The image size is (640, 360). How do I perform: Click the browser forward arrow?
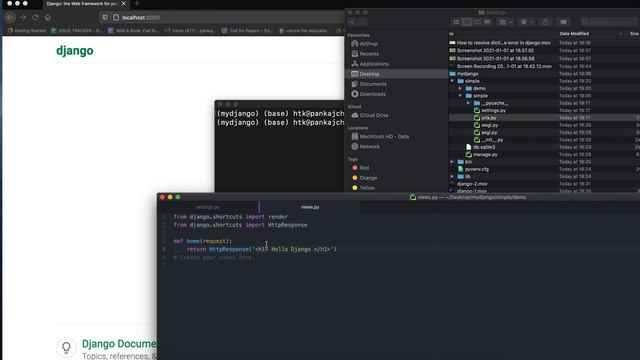(x=23, y=18)
